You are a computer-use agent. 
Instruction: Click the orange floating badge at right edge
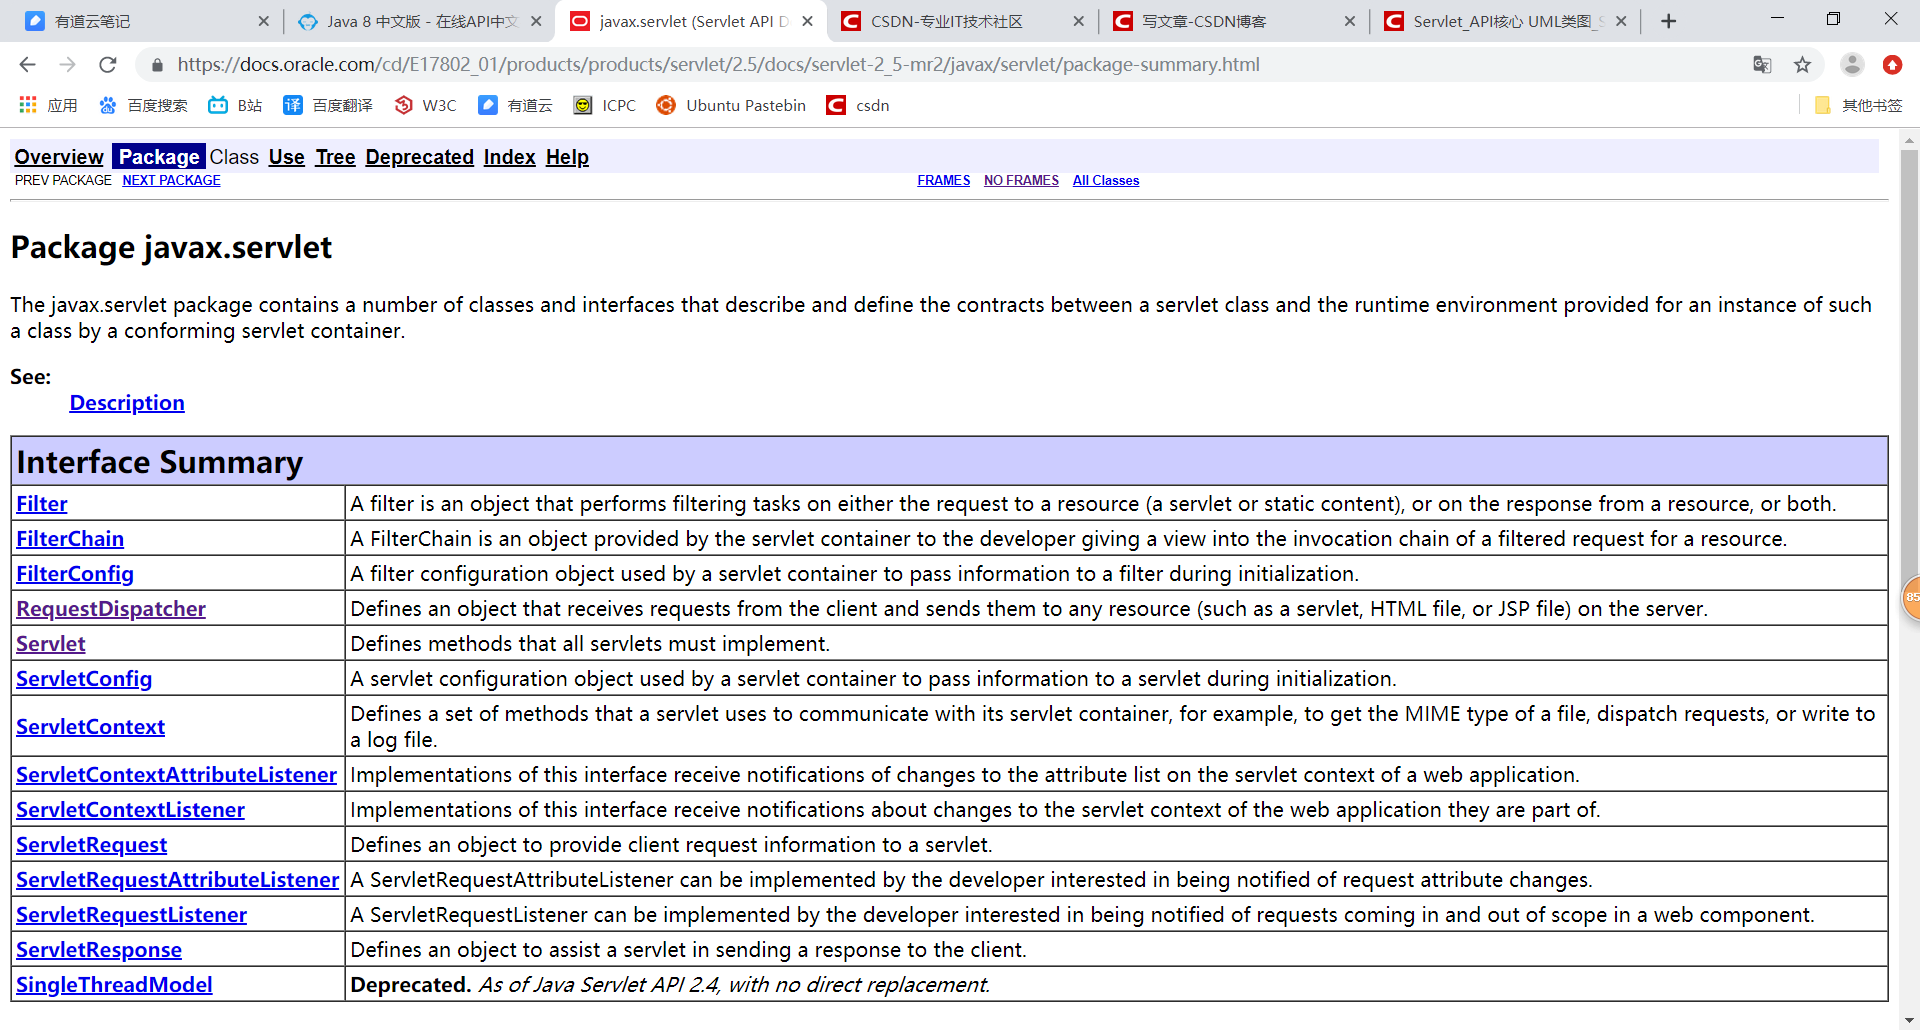point(1911,597)
